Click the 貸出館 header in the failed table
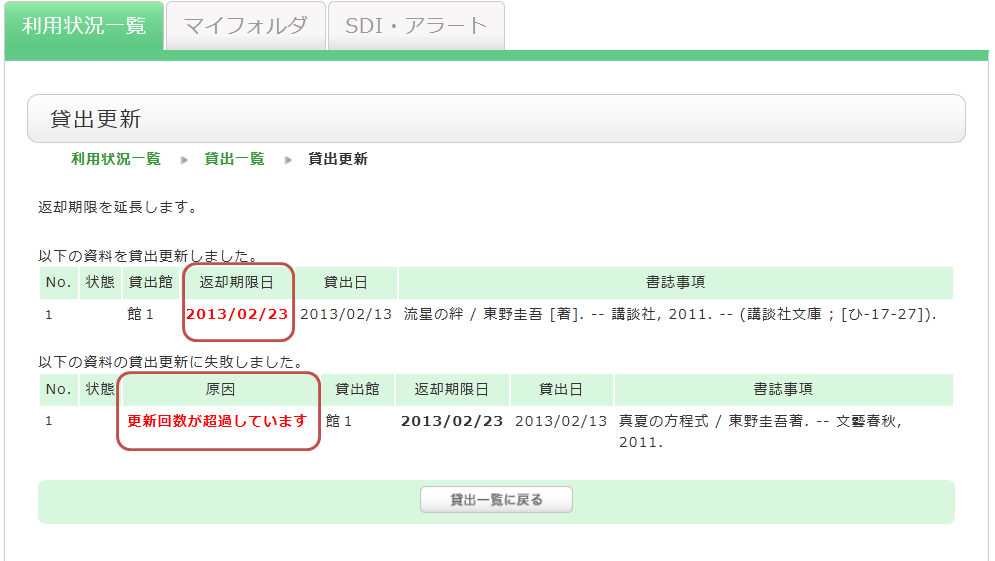 pyautogui.click(x=357, y=390)
